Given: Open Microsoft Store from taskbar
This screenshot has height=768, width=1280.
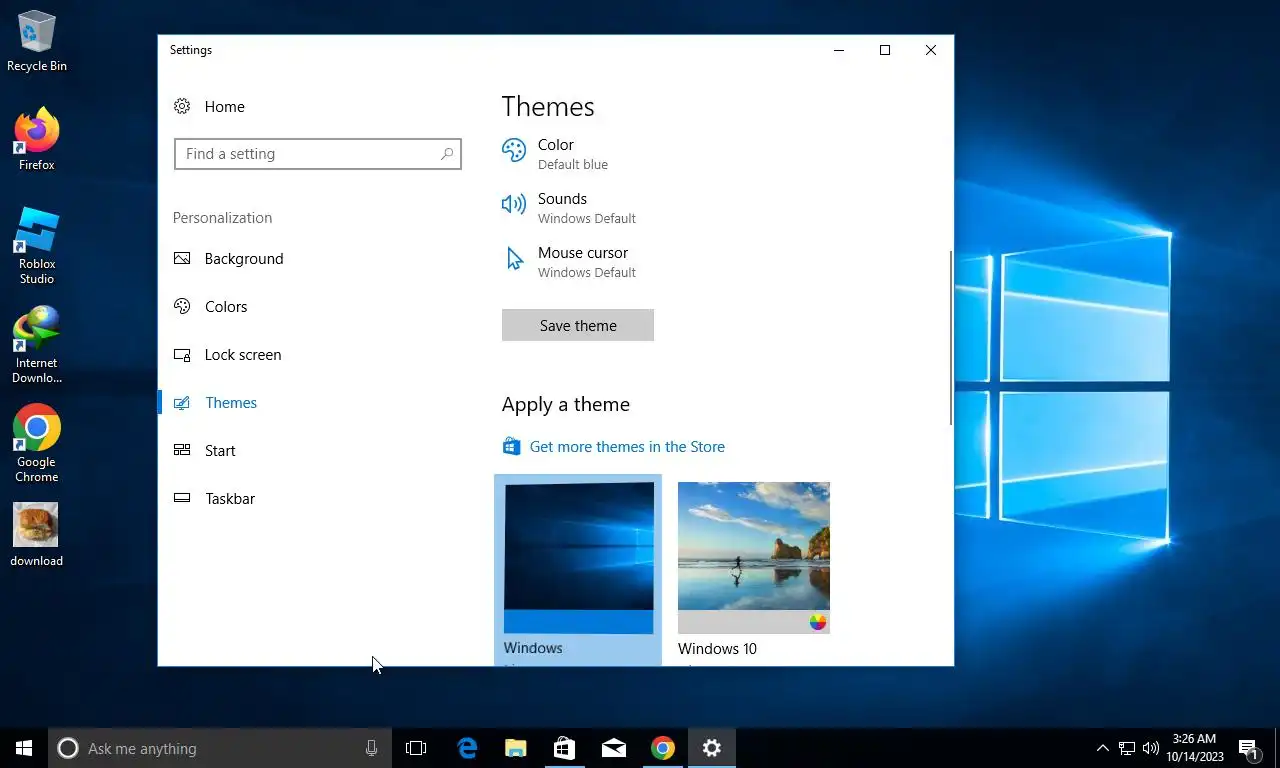Looking at the screenshot, I should pyautogui.click(x=564, y=748).
